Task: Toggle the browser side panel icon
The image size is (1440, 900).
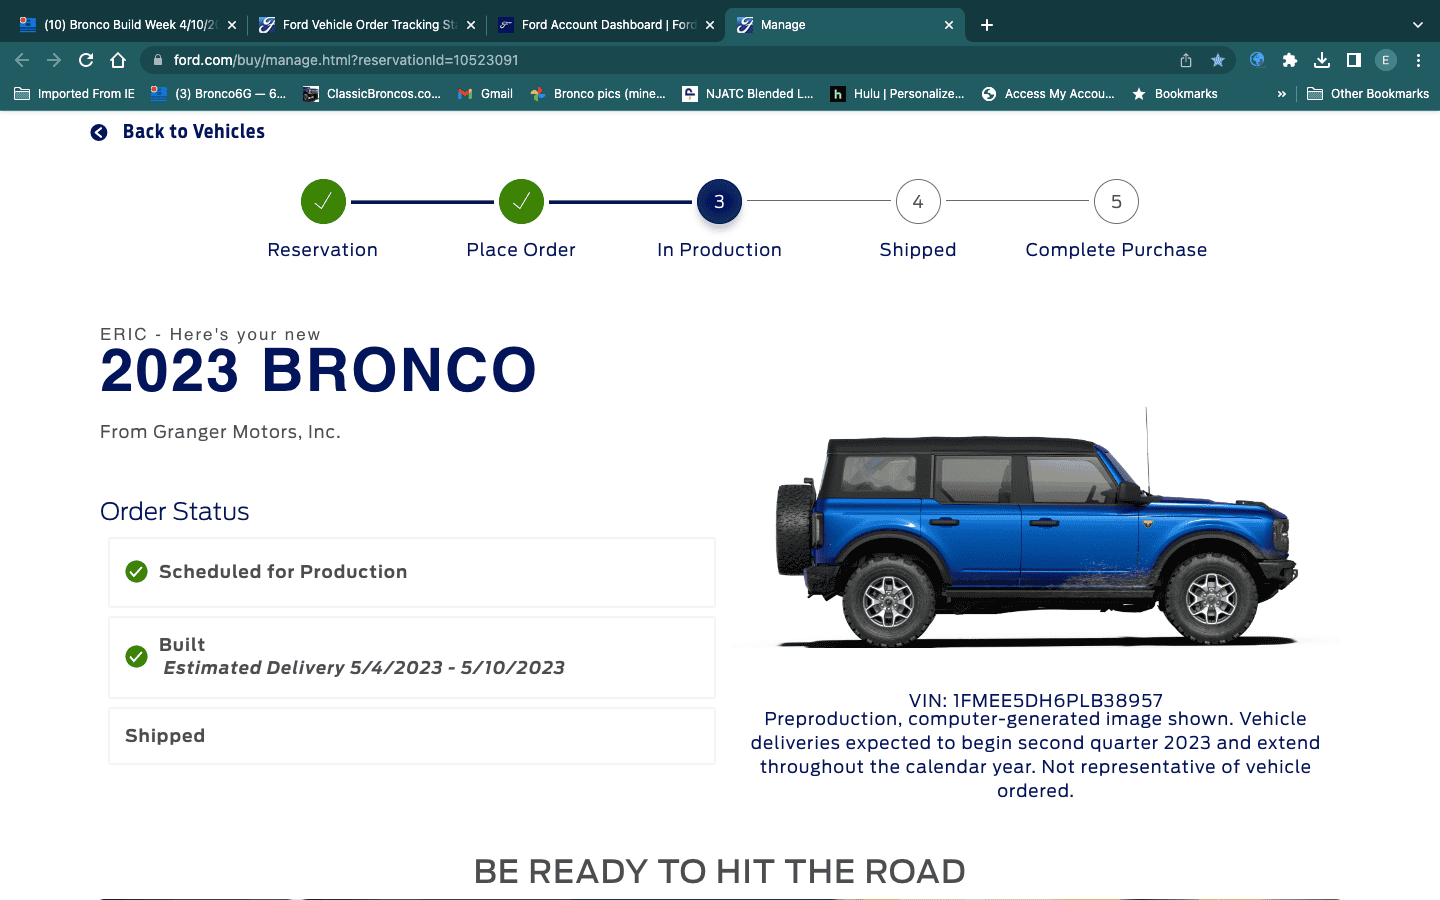Action: [x=1354, y=60]
